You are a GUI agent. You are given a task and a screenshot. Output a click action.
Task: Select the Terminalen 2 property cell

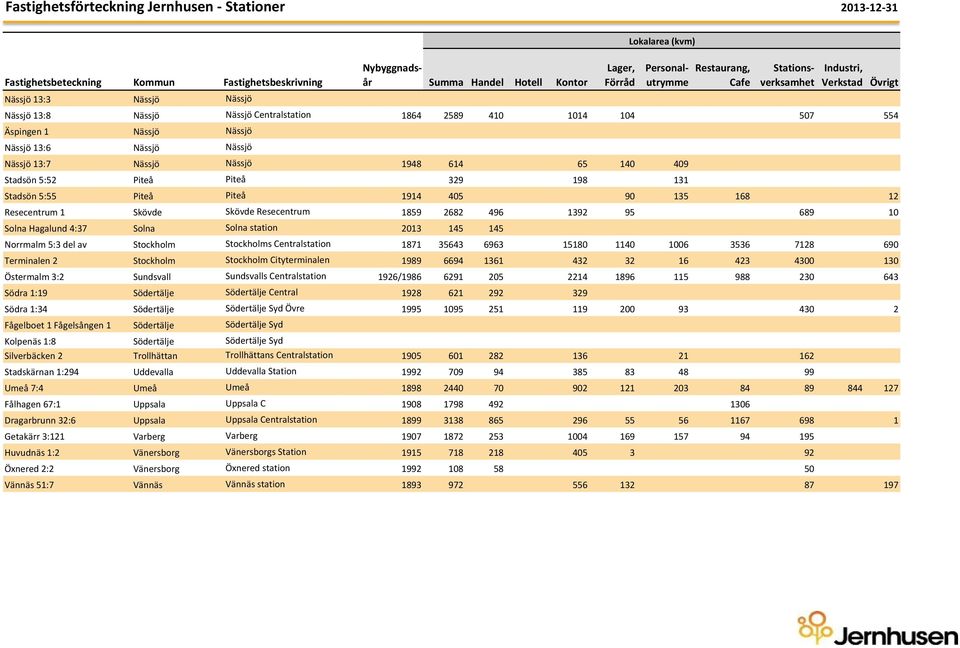click(x=31, y=261)
